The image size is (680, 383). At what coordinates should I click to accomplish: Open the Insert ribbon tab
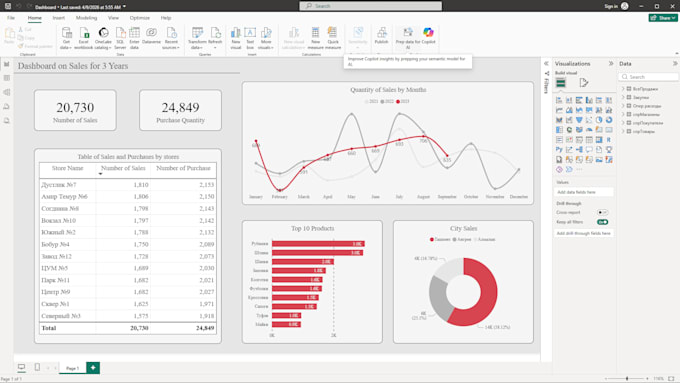tap(59, 18)
